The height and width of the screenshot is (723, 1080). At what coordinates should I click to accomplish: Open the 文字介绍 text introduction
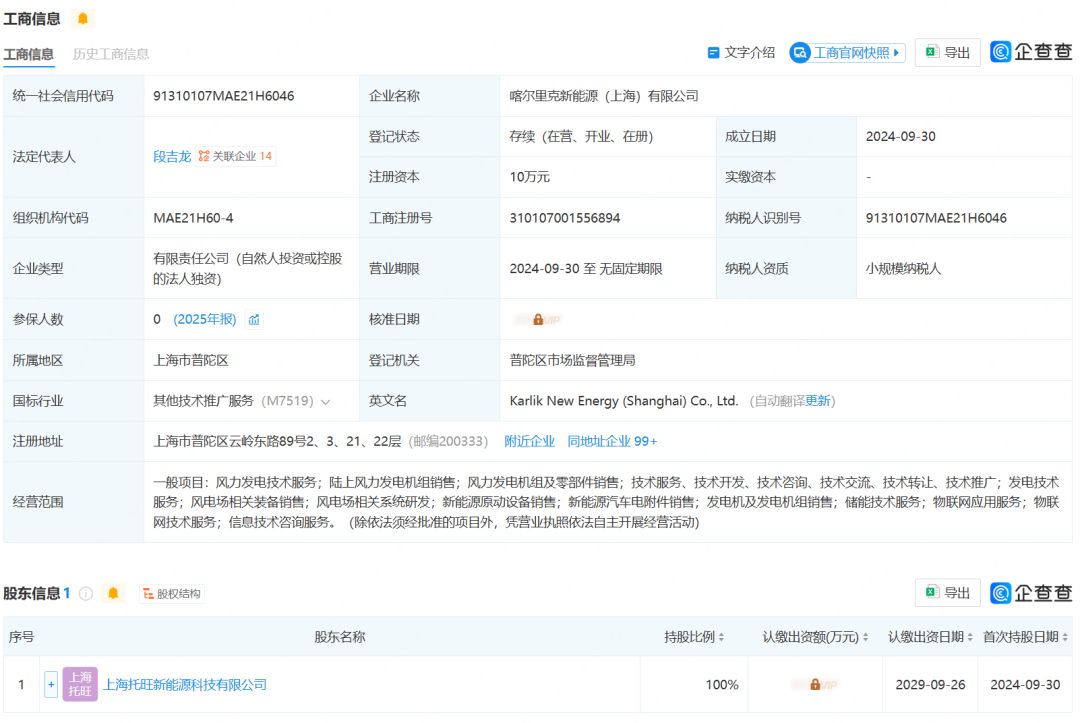[x=741, y=52]
